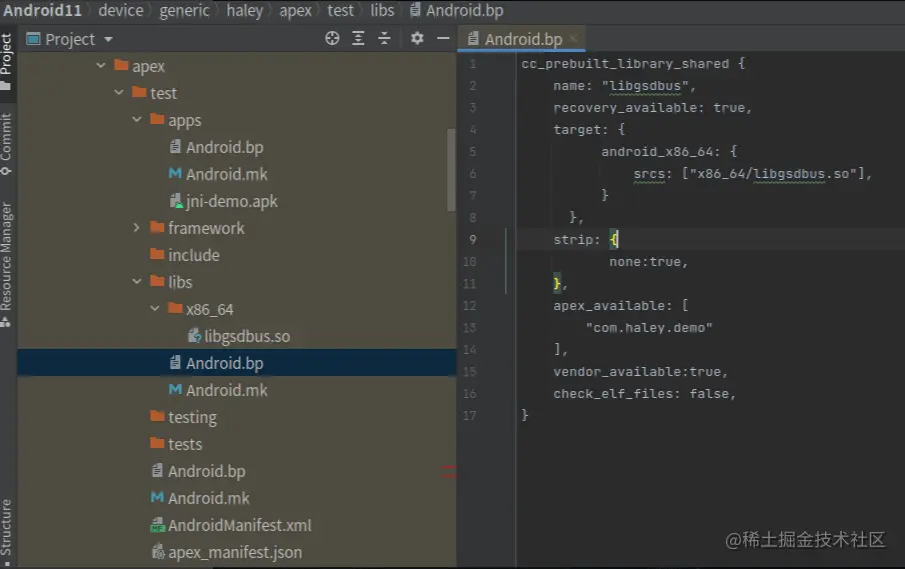Click on '"com.haley.demo"' string
This screenshot has height=569, width=905.
649,328
